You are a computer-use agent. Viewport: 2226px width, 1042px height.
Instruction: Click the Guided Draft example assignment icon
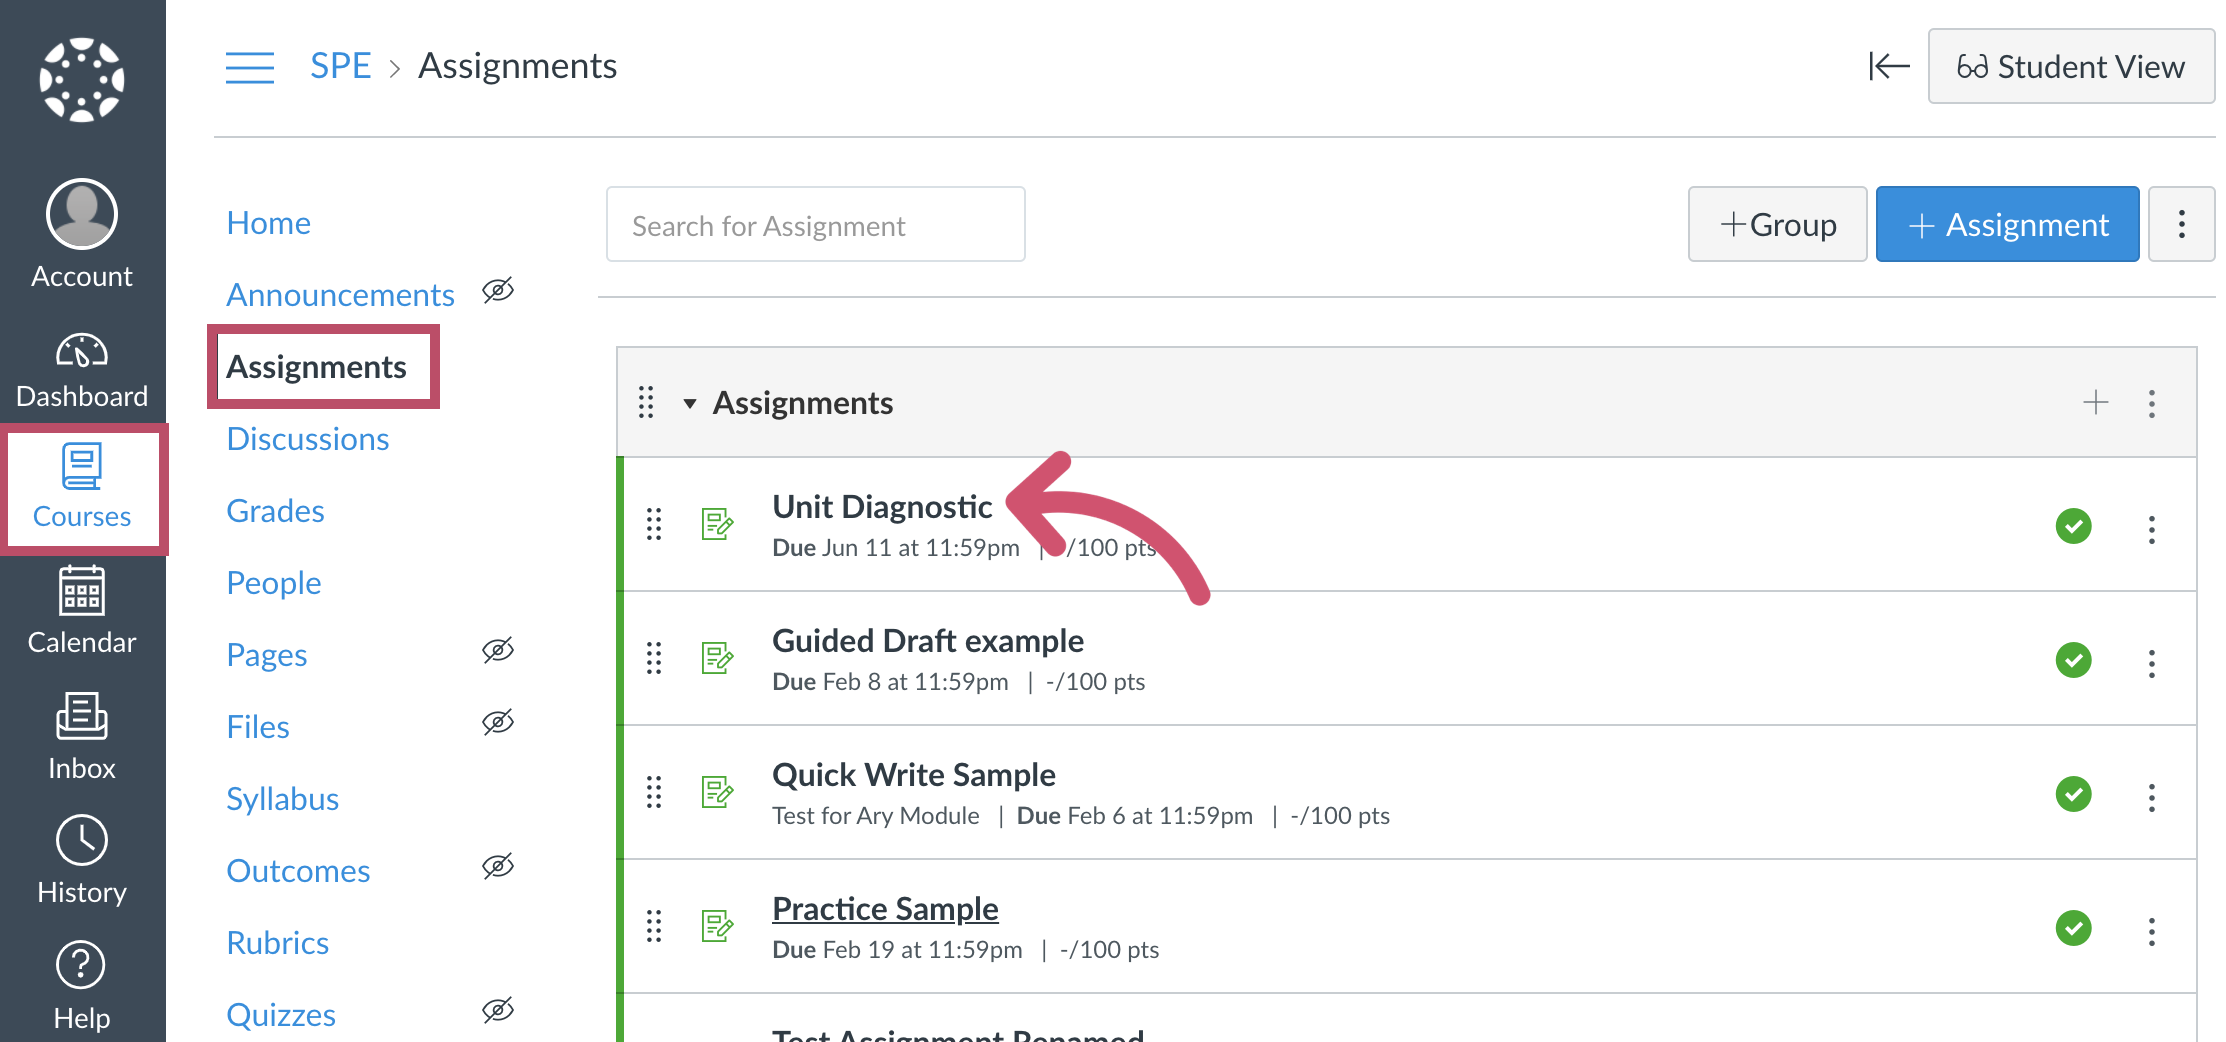coord(718,657)
